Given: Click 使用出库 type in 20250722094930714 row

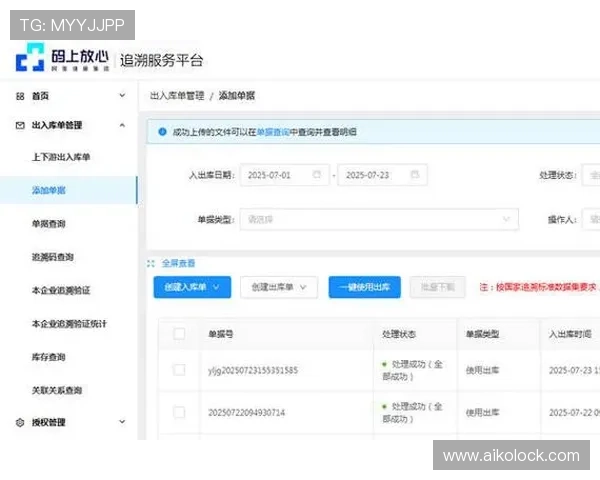Looking at the screenshot, I should pos(482,413).
